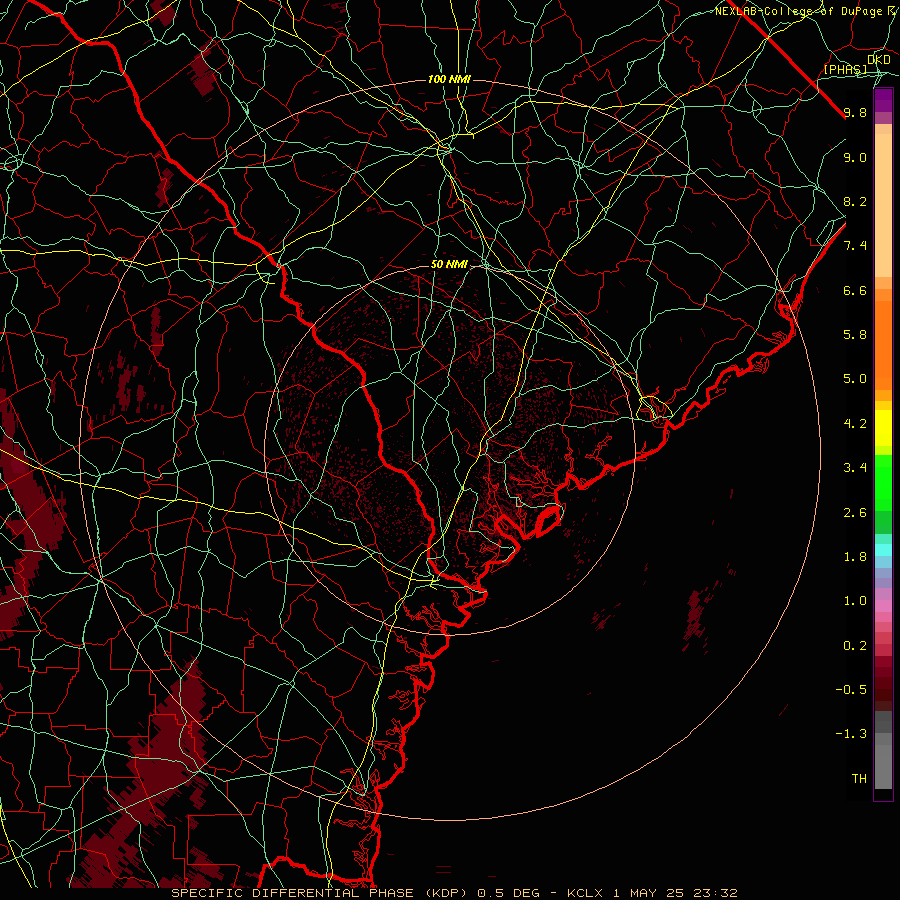Click the 9.8 value on the legend

855,112
